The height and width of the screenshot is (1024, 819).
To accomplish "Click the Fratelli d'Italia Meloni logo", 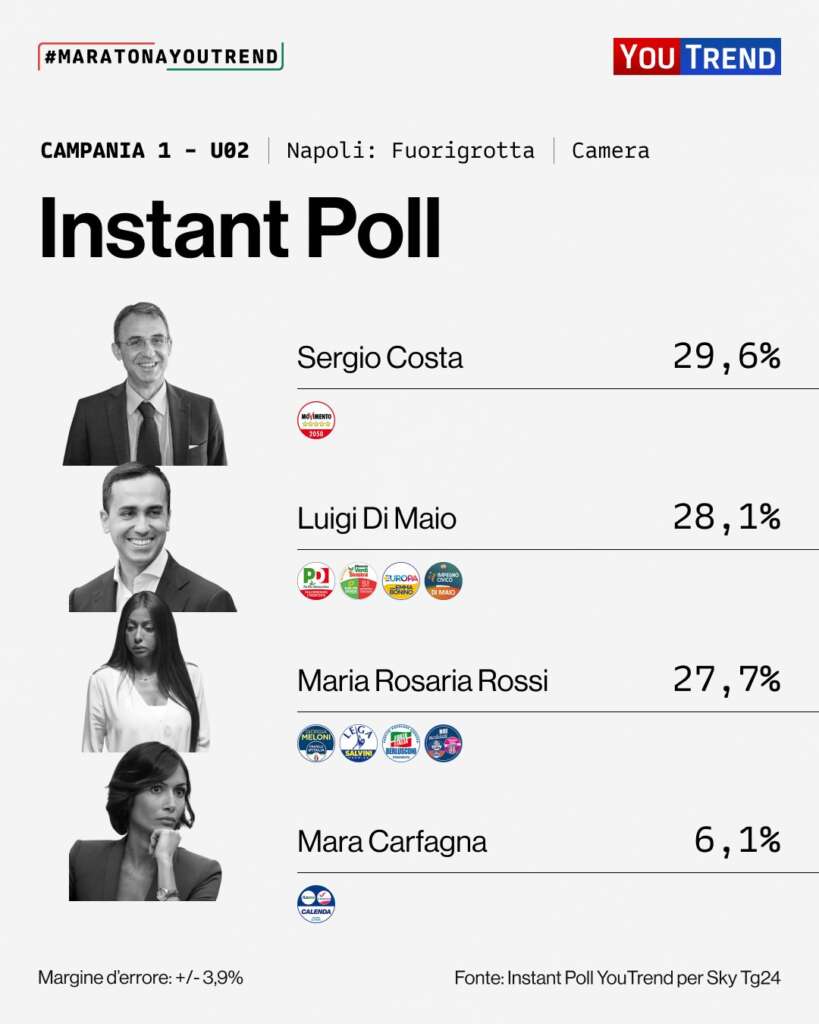I will pos(316,743).
